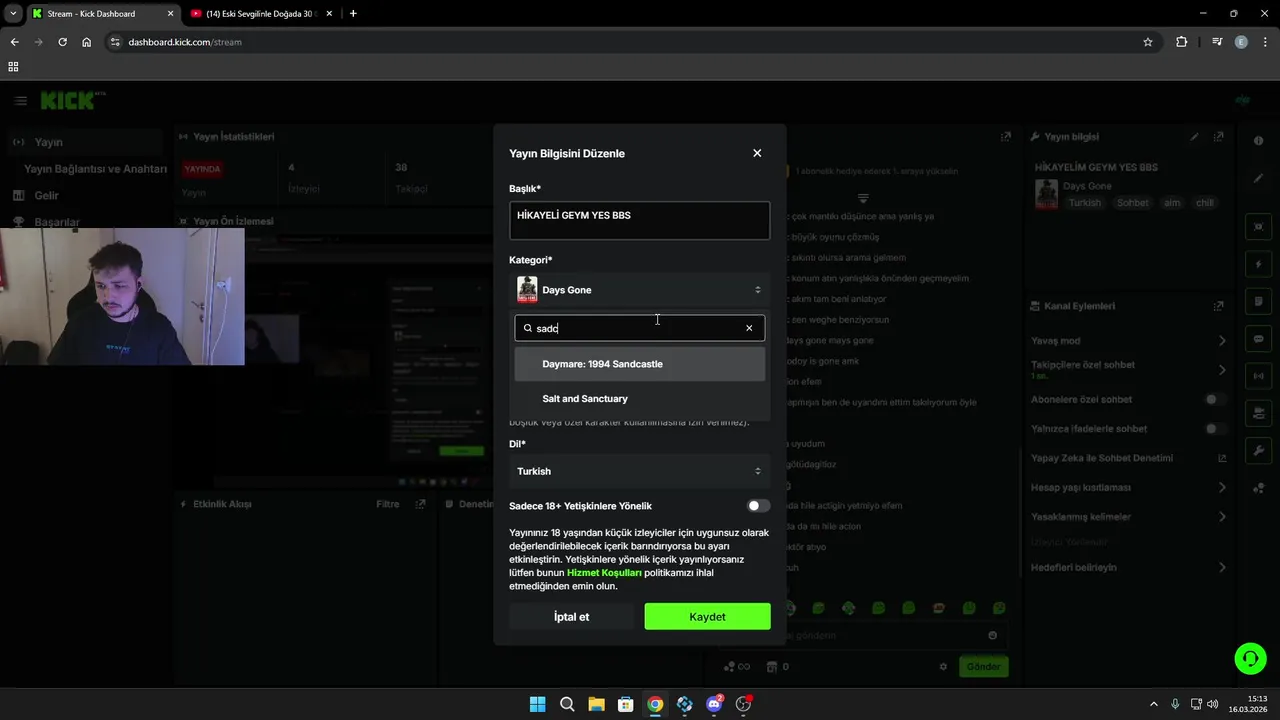The height and width of the screenshot is (720, 1280).
Task: Toggle Yalnızca ifadelerle sohbet switch
Action: 1213,428
